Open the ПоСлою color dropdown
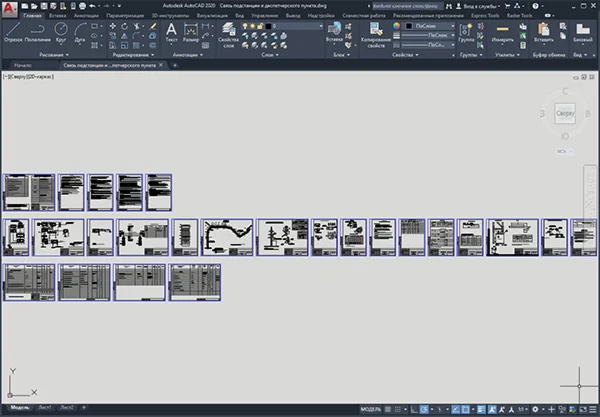The width and height of the screenshot is (600, 417). pos(430,26)
